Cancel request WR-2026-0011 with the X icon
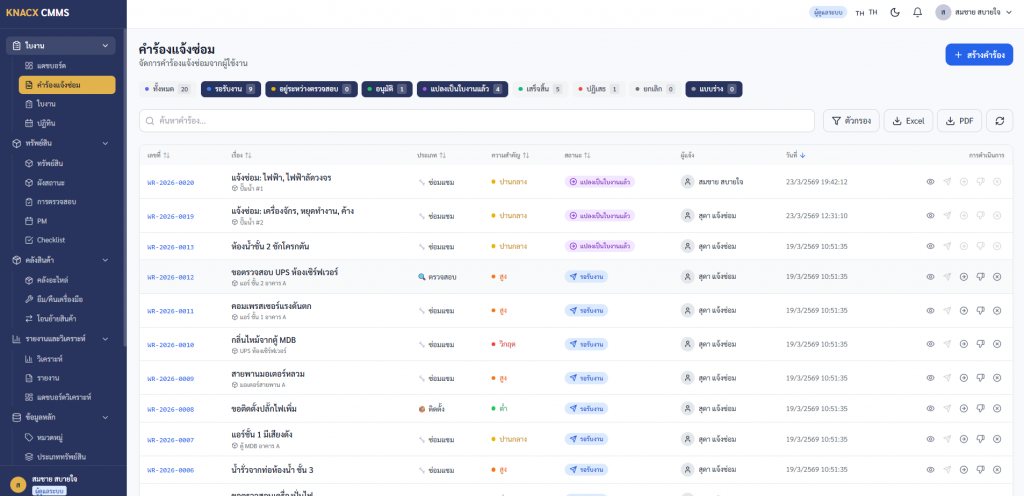Screen dimensions: 1024x496 [x=997, y=310]
